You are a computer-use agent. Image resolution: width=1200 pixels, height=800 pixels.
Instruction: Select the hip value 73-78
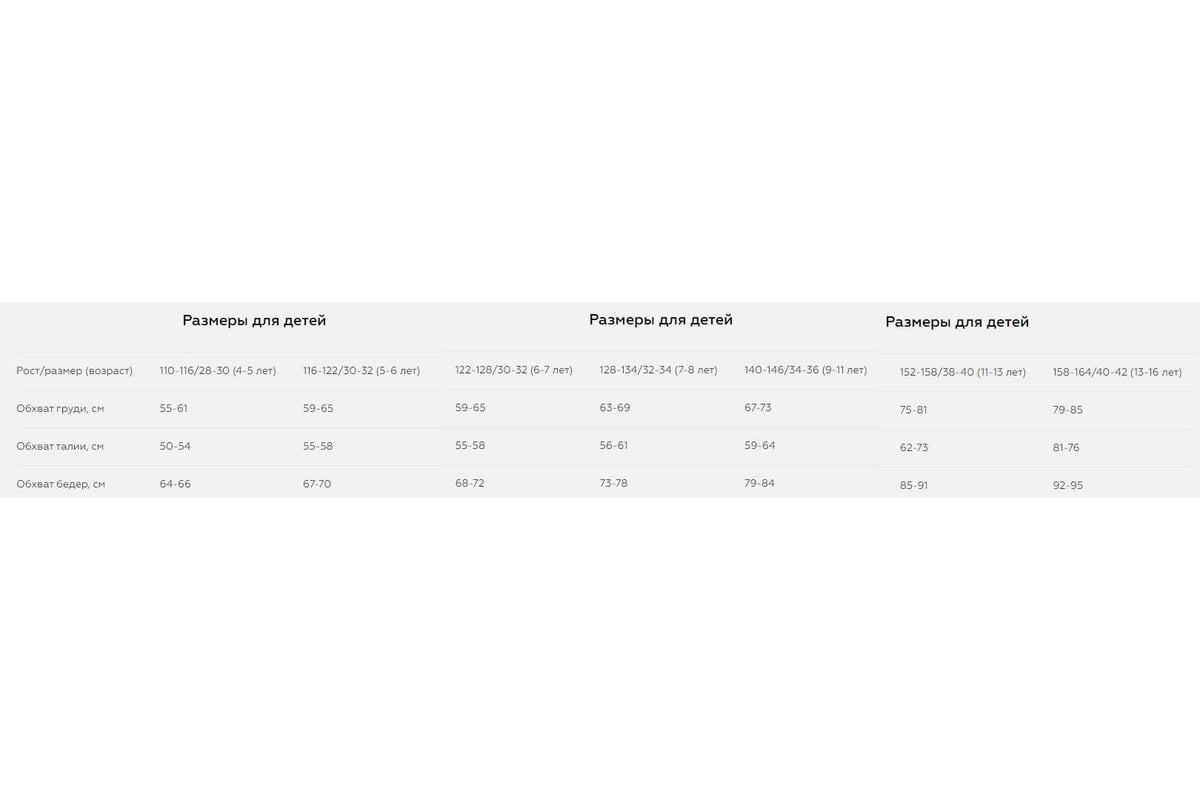[x=614, y=483]
